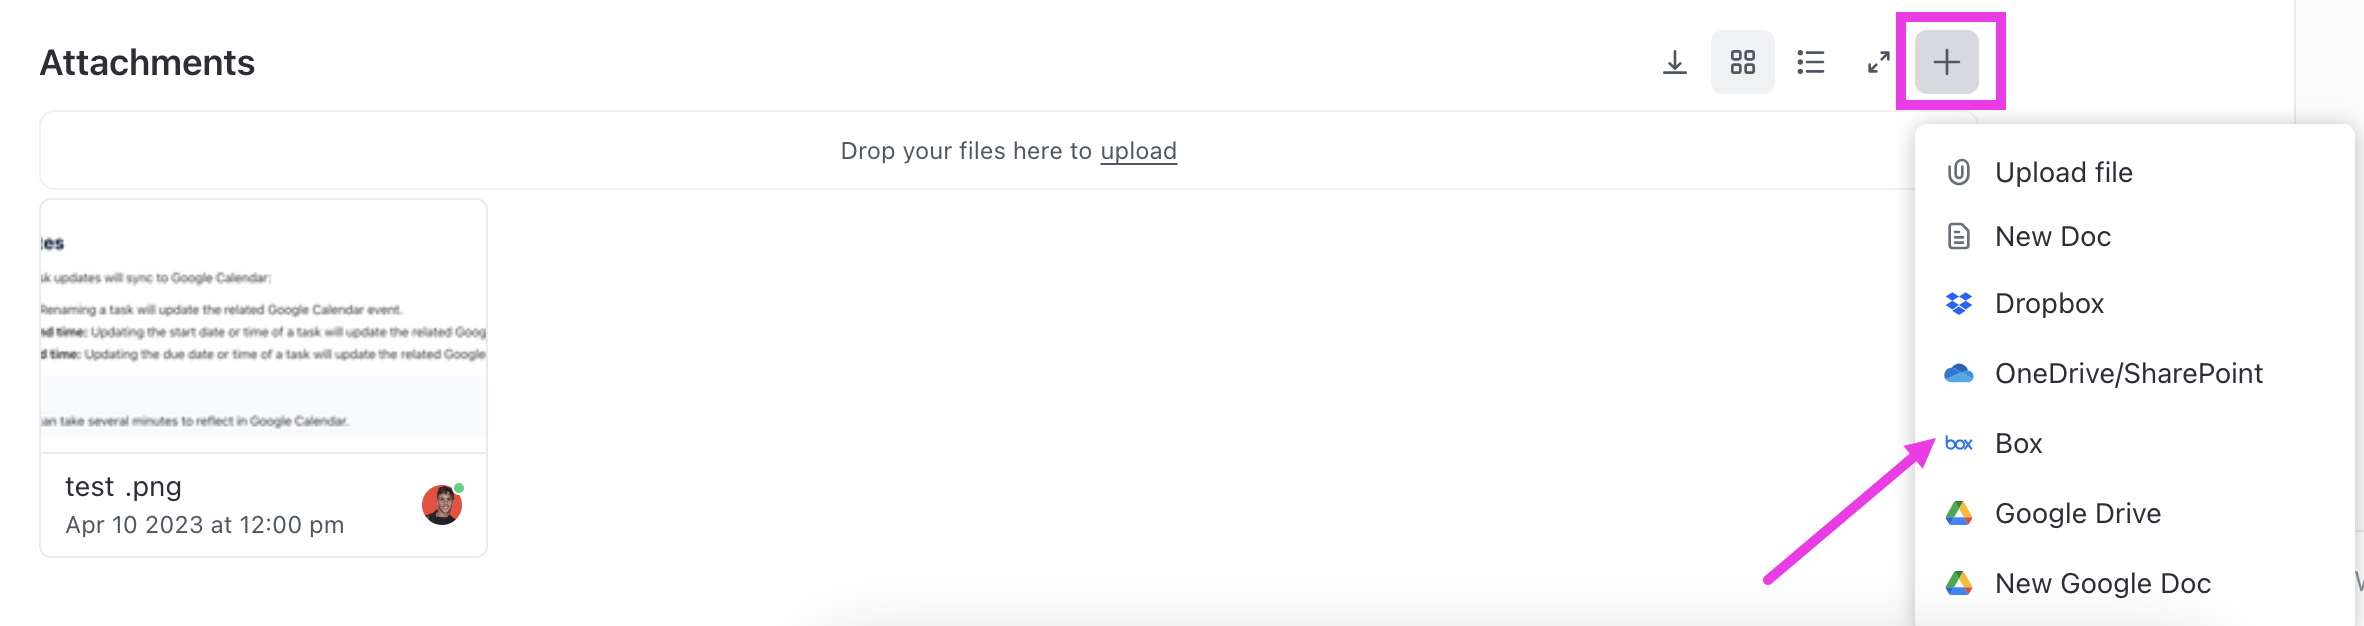2364x626 pixels.
Task: Open the test .png attachment
Action: [x=122, y=486]
